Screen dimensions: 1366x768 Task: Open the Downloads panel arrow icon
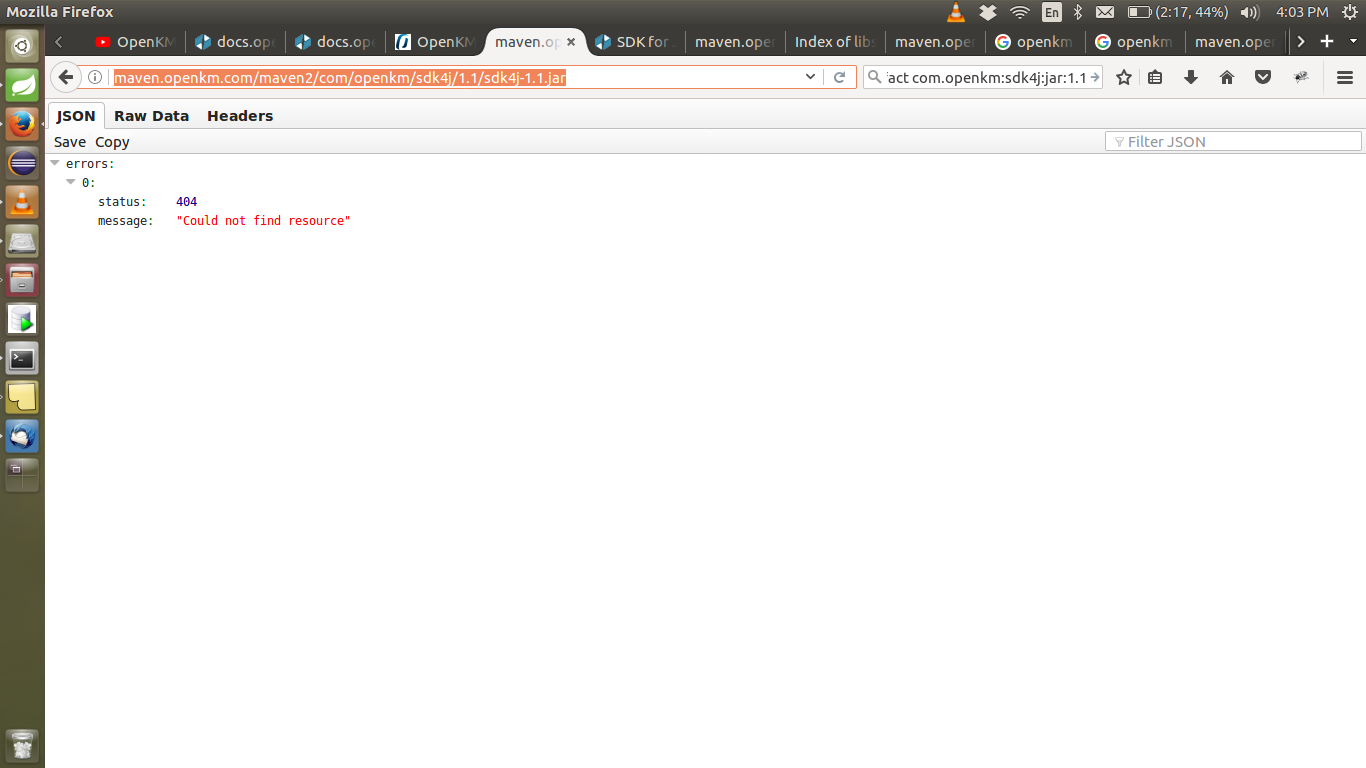point(1190,76)
